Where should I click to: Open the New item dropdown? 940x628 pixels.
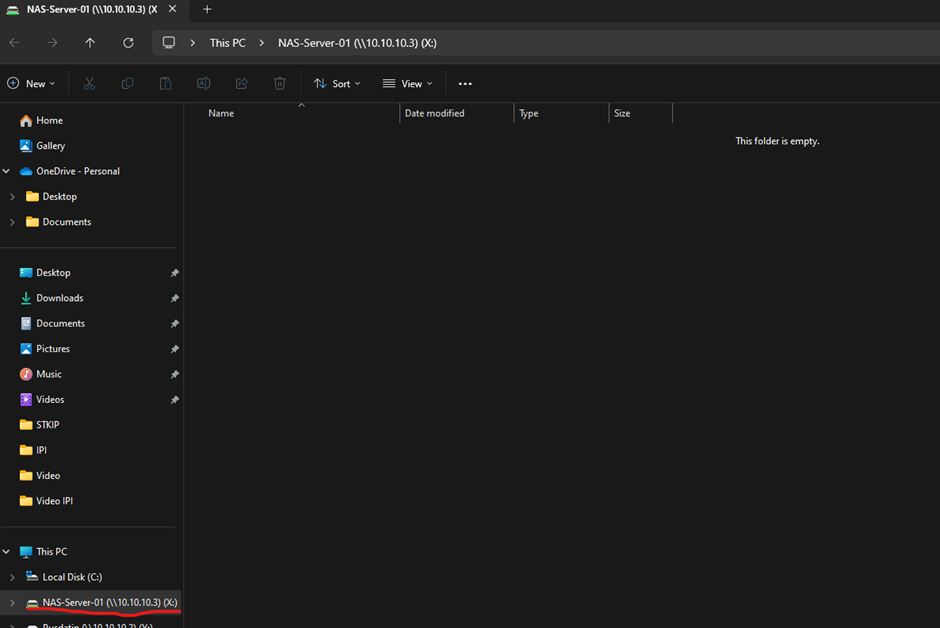tap(32, 84)
